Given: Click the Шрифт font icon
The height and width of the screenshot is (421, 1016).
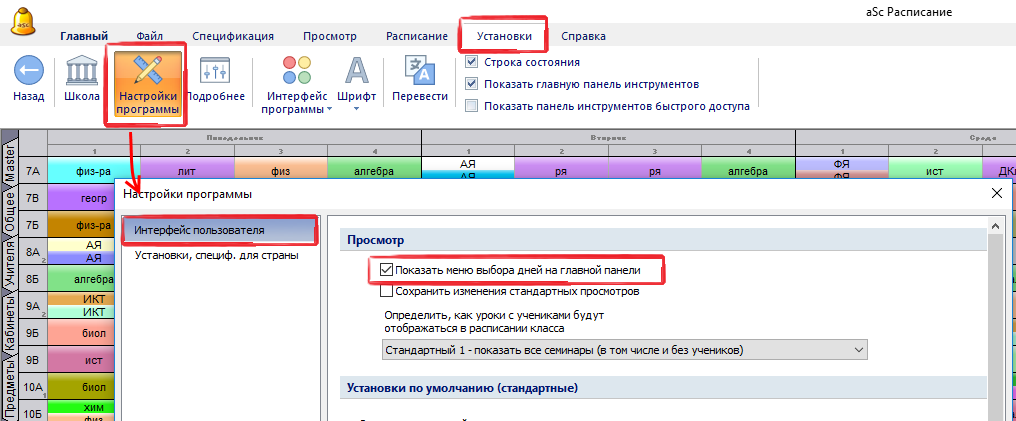Looking at the screenshot, I should tap(356, 72).
